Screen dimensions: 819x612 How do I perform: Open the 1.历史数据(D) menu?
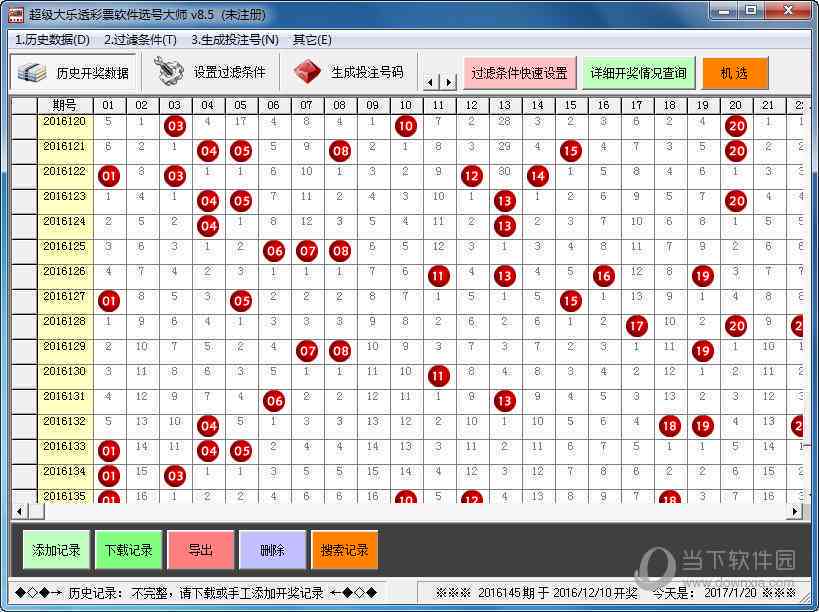[52, 40]
